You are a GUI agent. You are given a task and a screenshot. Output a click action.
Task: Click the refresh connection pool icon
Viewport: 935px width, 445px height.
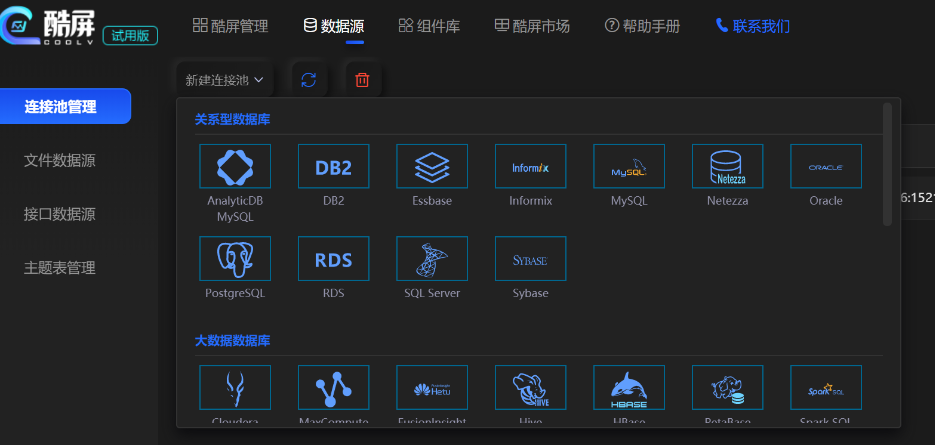click(x=308, y=80)
